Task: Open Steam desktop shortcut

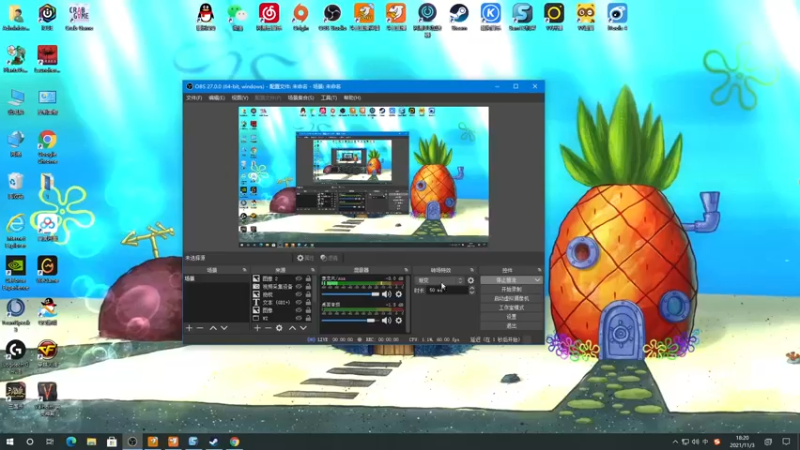Action: 459,17
